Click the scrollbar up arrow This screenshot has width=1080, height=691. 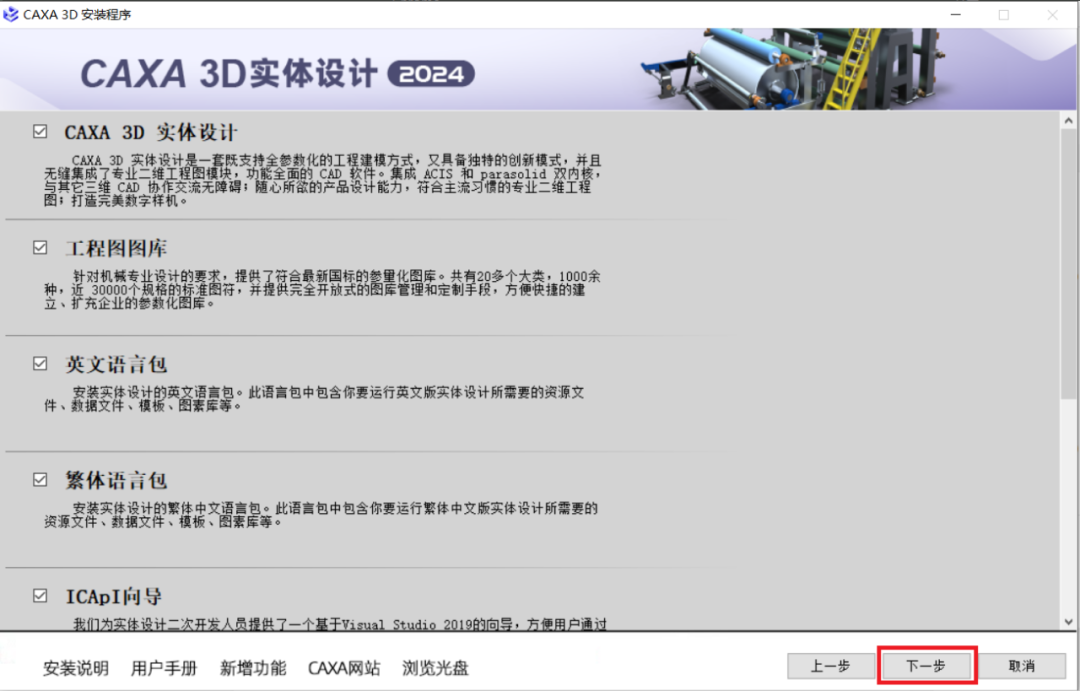pyautogui.click(x=1068, y=121)
